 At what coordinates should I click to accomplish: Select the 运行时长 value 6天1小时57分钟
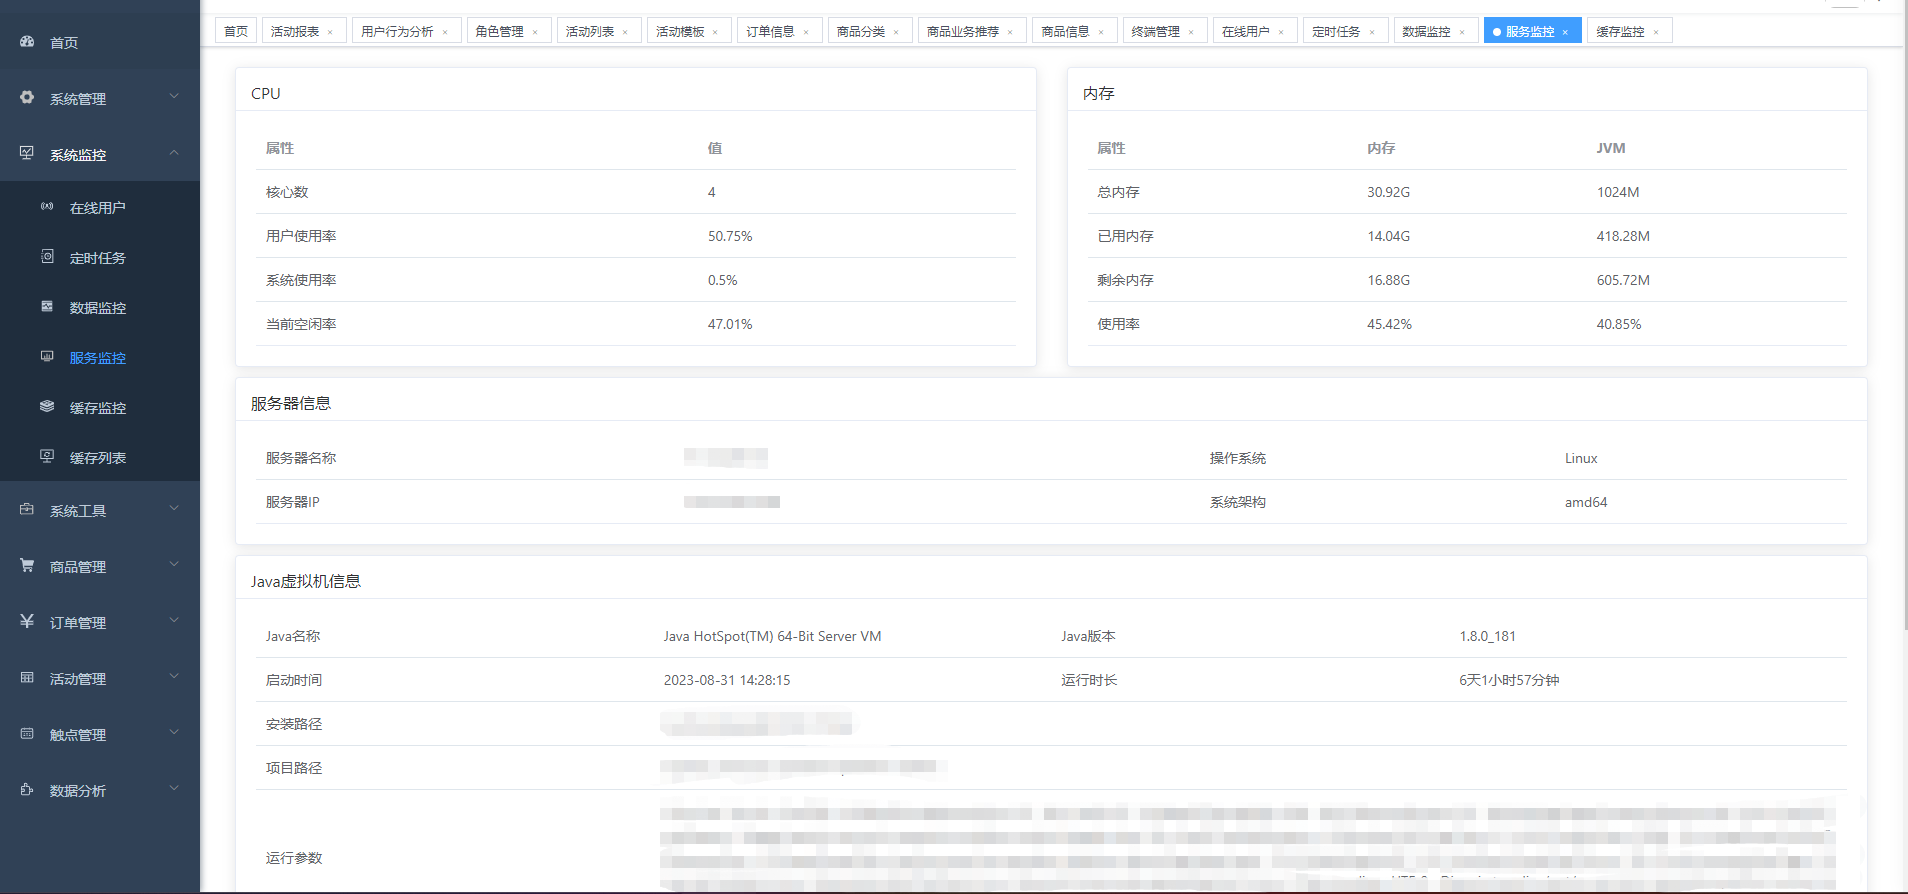(1509, 680)
